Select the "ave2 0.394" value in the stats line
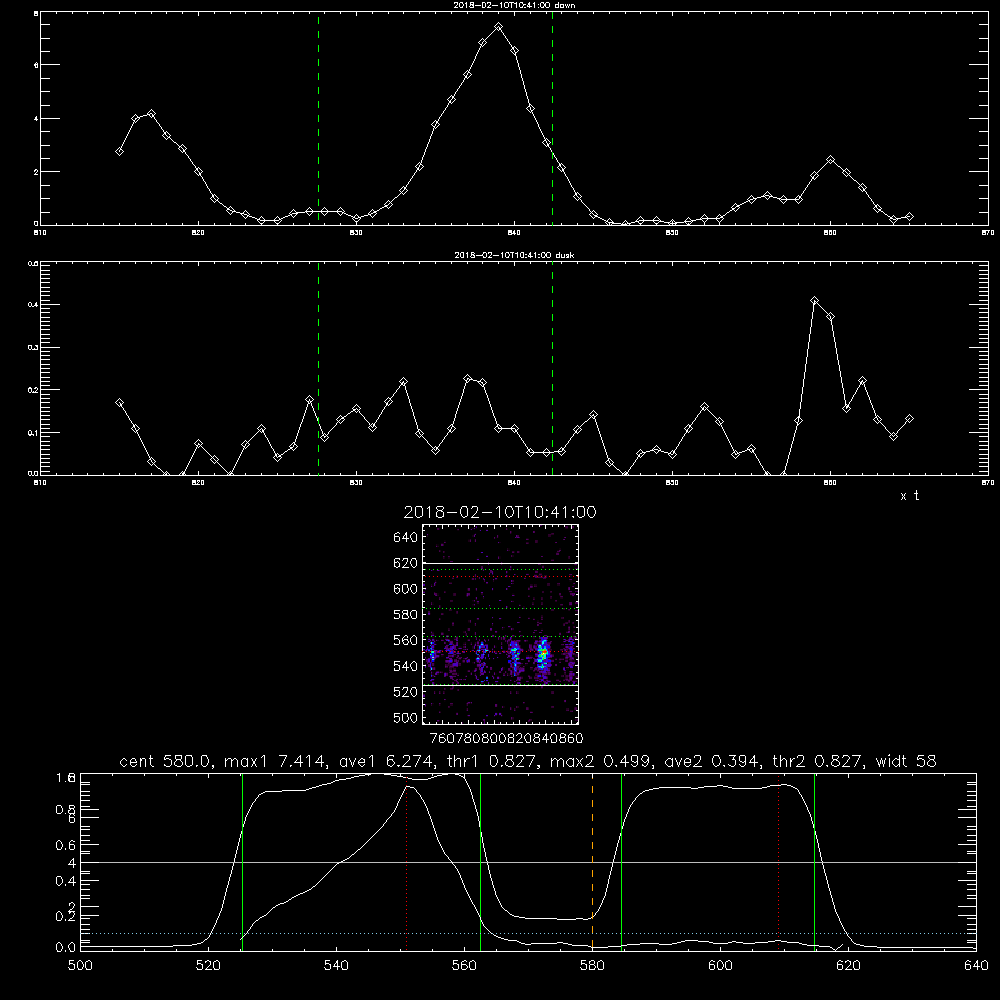 712,761
